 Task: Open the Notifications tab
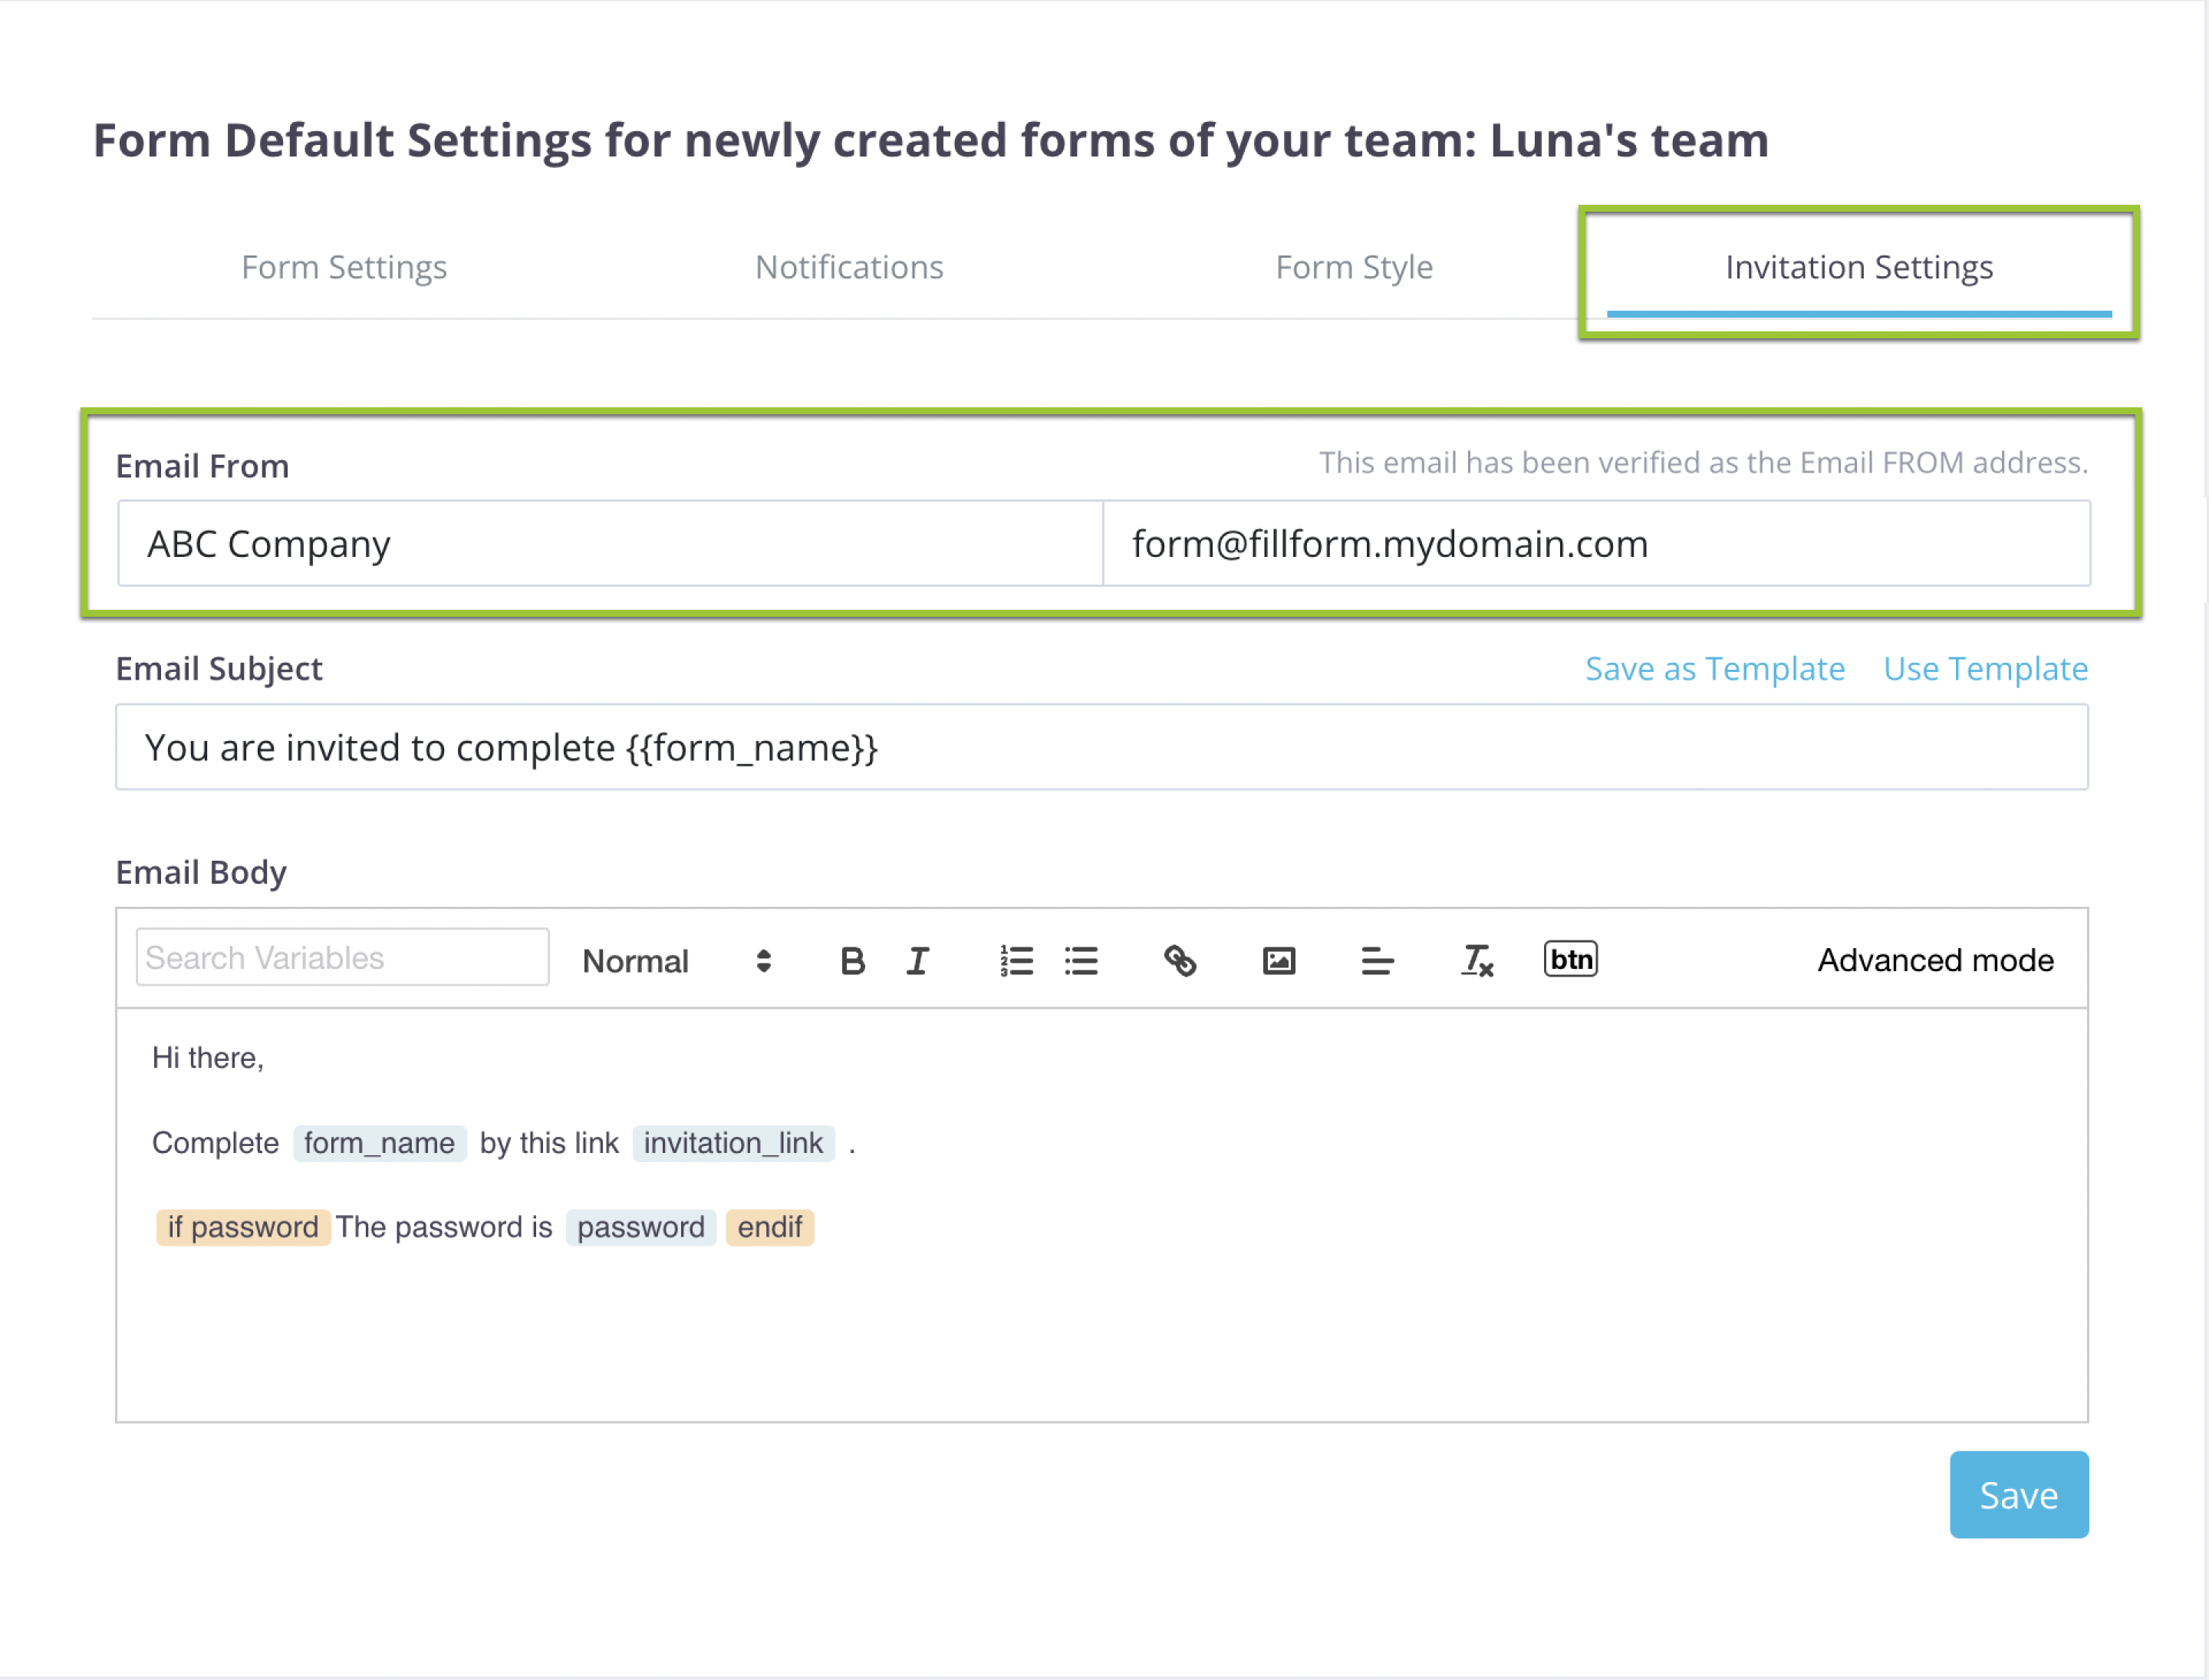click(849, 267)
